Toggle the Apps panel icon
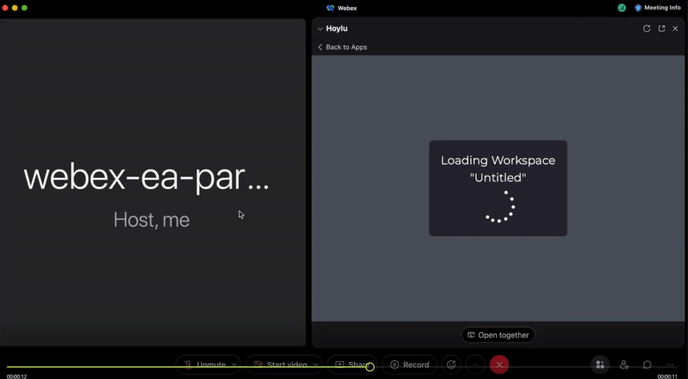 [600, 365]
